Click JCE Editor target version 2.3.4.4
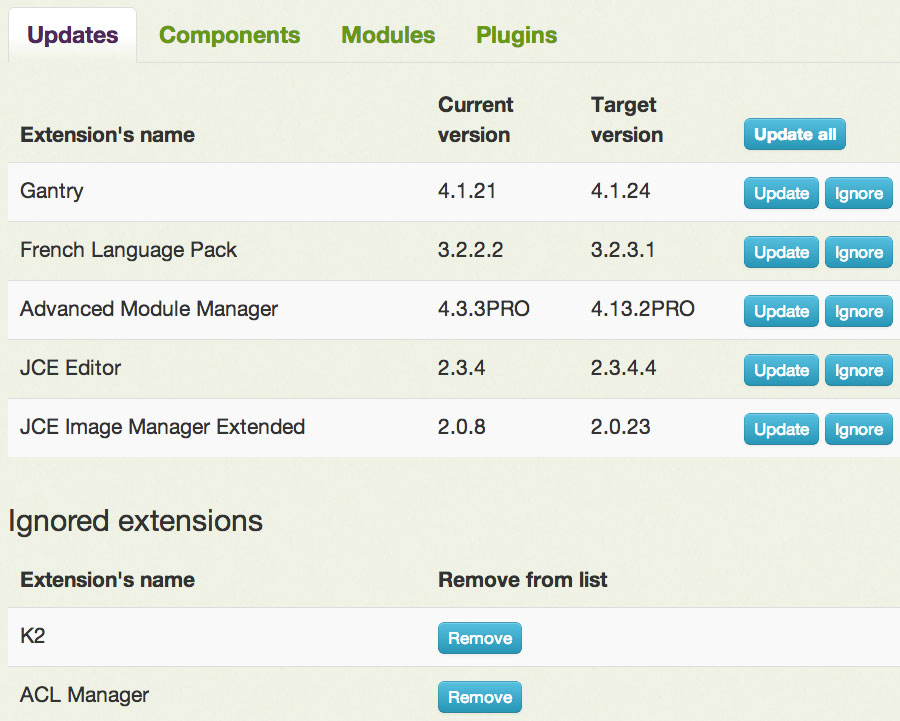900x721 pixels. coord(623,368)
